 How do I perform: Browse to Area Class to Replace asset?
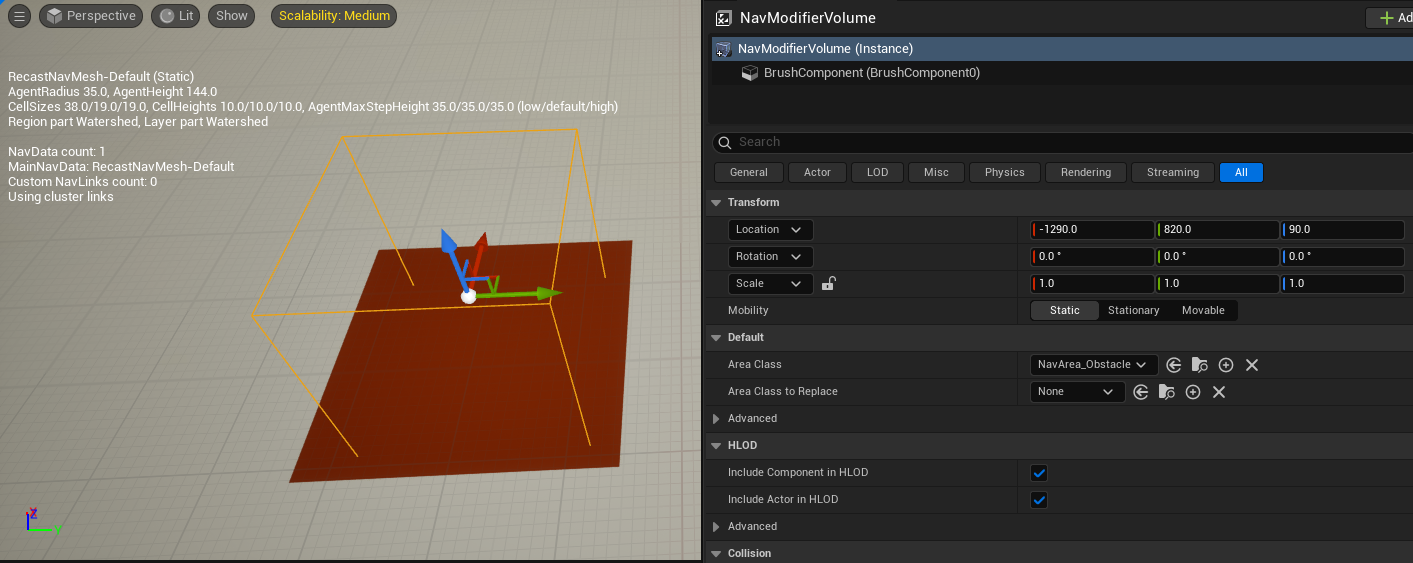click(x=1167, y=392)
